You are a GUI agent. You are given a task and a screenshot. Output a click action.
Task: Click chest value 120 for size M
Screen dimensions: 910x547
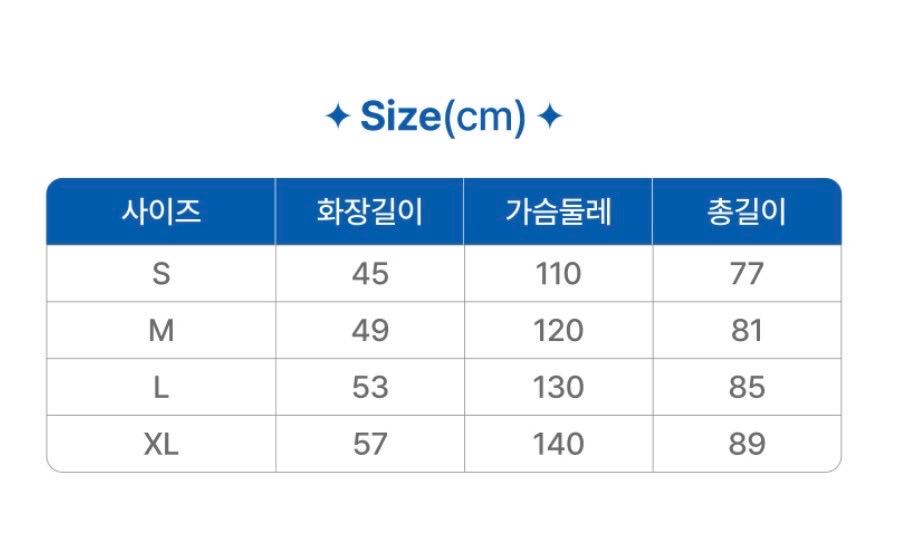tap(558, 331)
